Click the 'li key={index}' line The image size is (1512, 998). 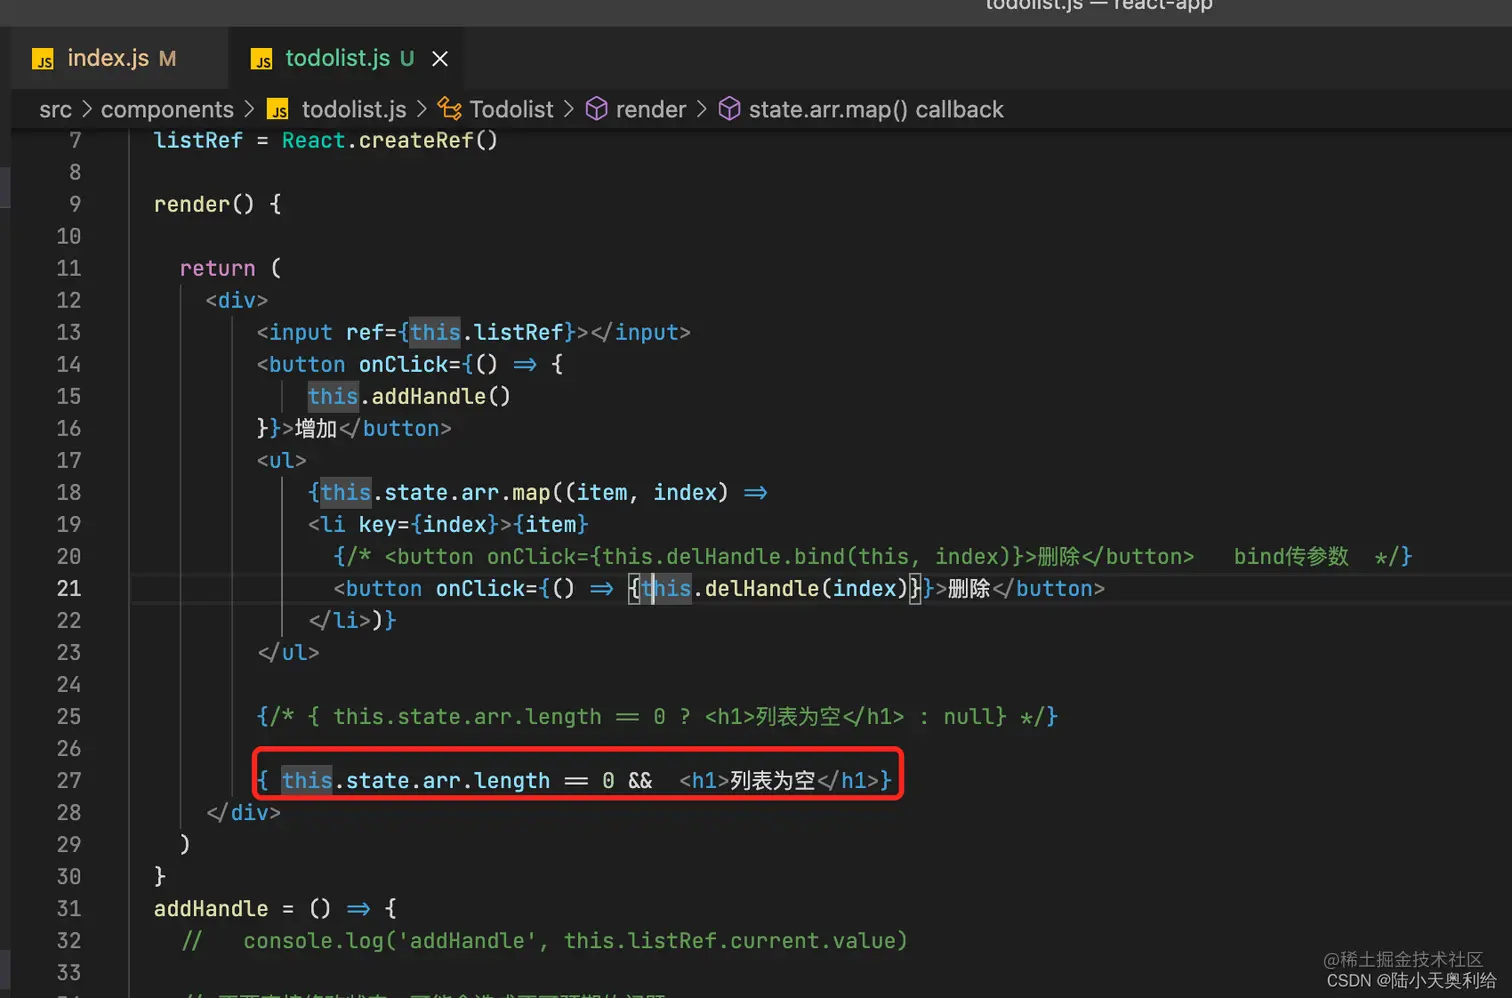click(x=448, y=524)
